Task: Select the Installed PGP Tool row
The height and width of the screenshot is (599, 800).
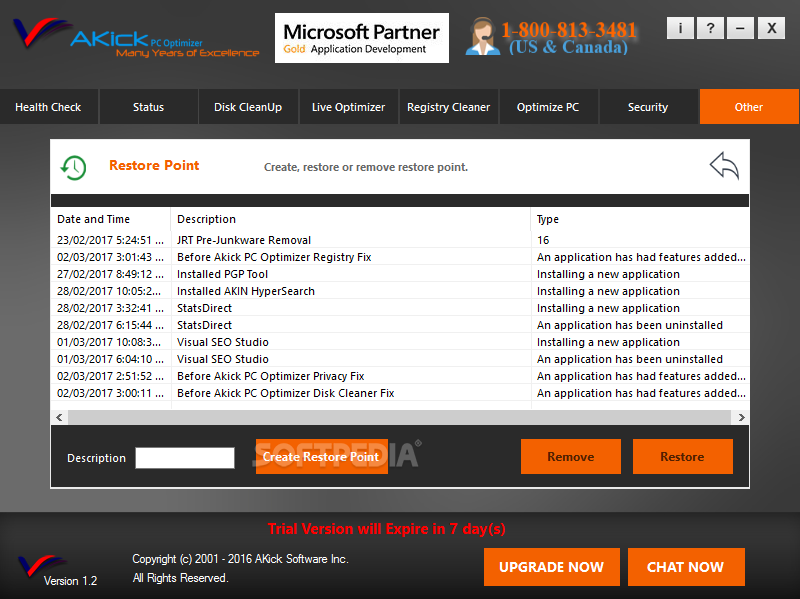Action: pos(399,274)
